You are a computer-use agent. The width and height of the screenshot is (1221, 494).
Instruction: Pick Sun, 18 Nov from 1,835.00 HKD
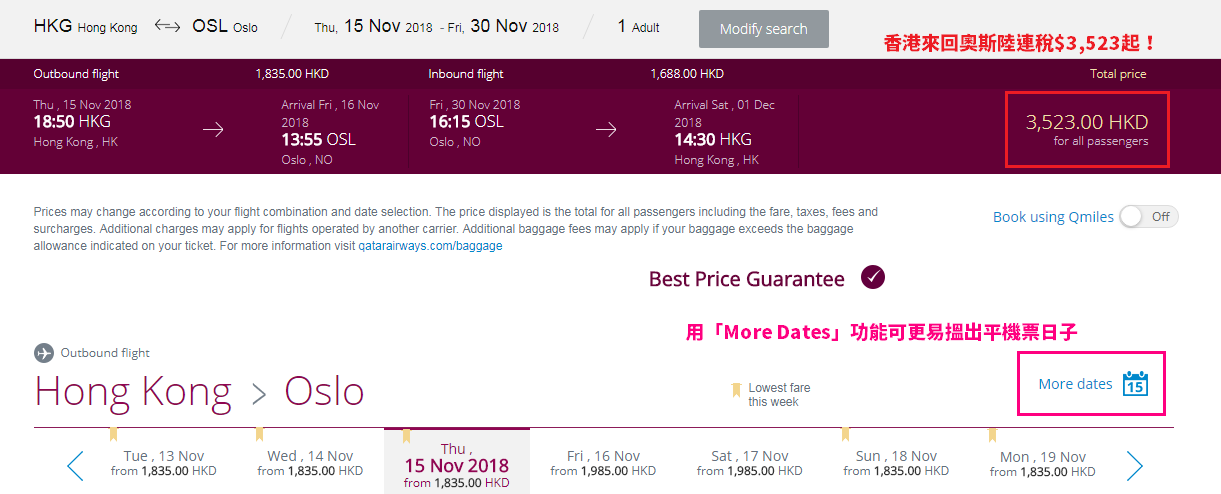[x=896, y=463]
